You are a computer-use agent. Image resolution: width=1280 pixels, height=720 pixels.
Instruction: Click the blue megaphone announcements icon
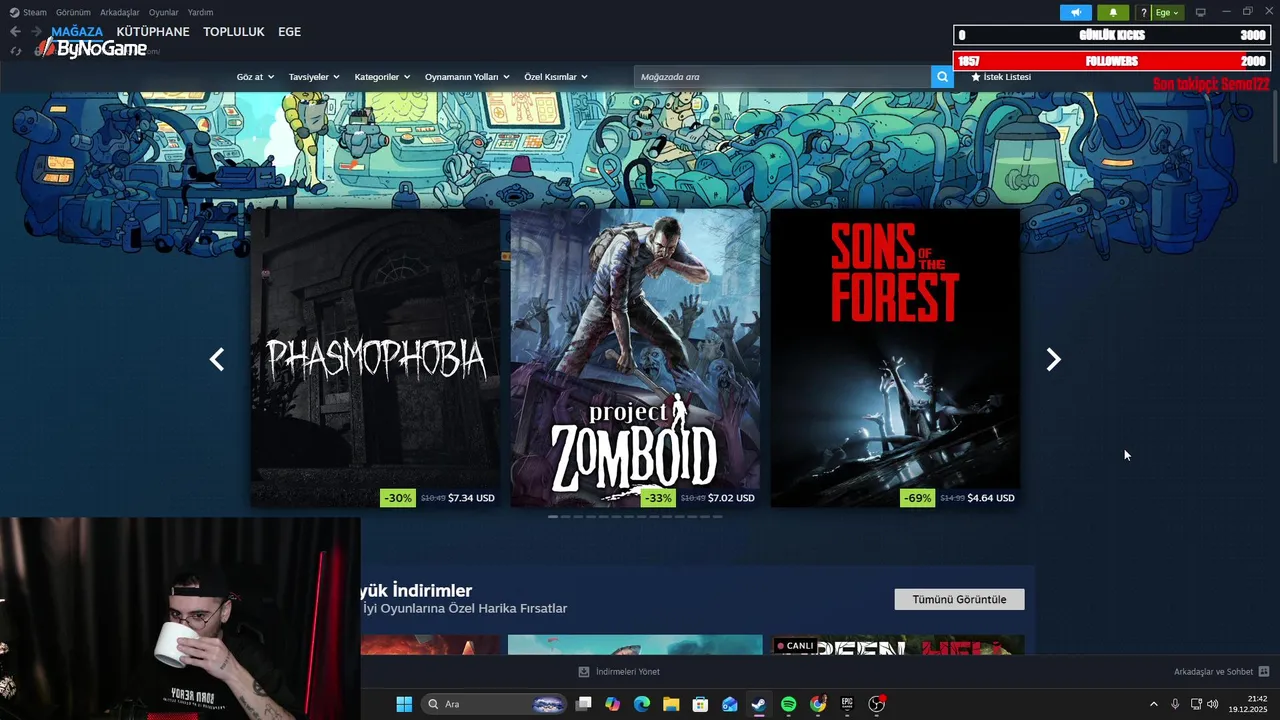pos(1076,12)
